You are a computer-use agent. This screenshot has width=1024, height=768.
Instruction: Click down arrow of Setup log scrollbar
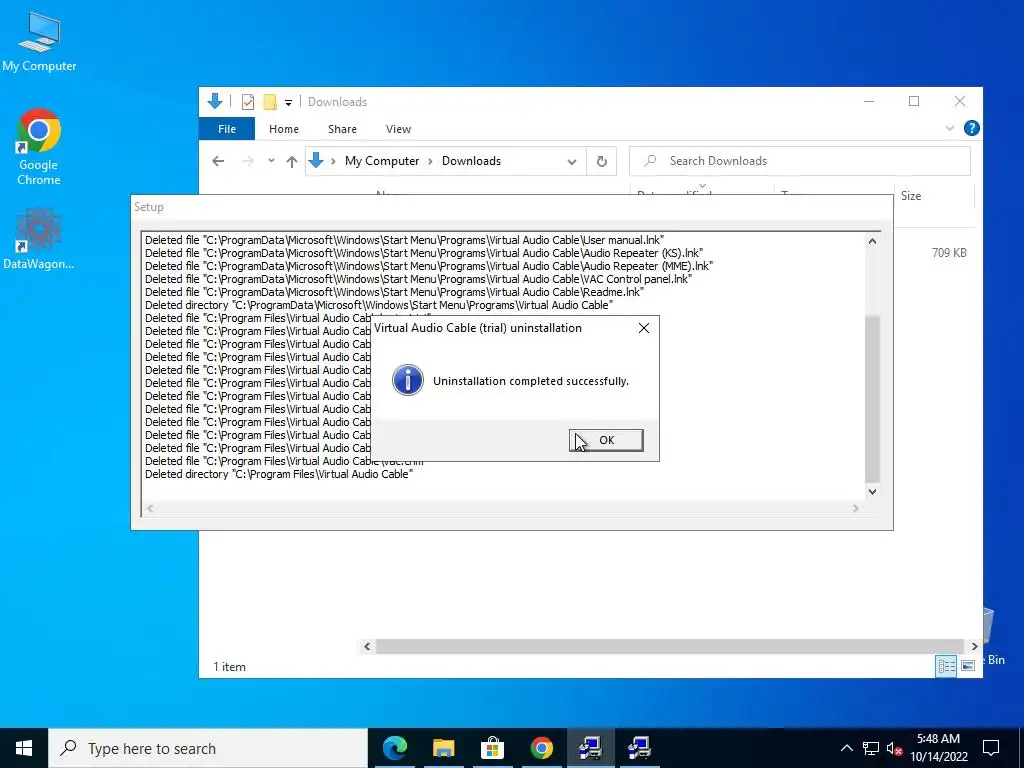coord(872,492)
